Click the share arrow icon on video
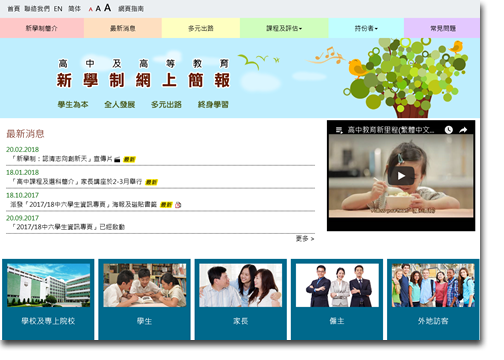Image resolution: width=504 pixels, height=360 pixels. tap(463, 130)
